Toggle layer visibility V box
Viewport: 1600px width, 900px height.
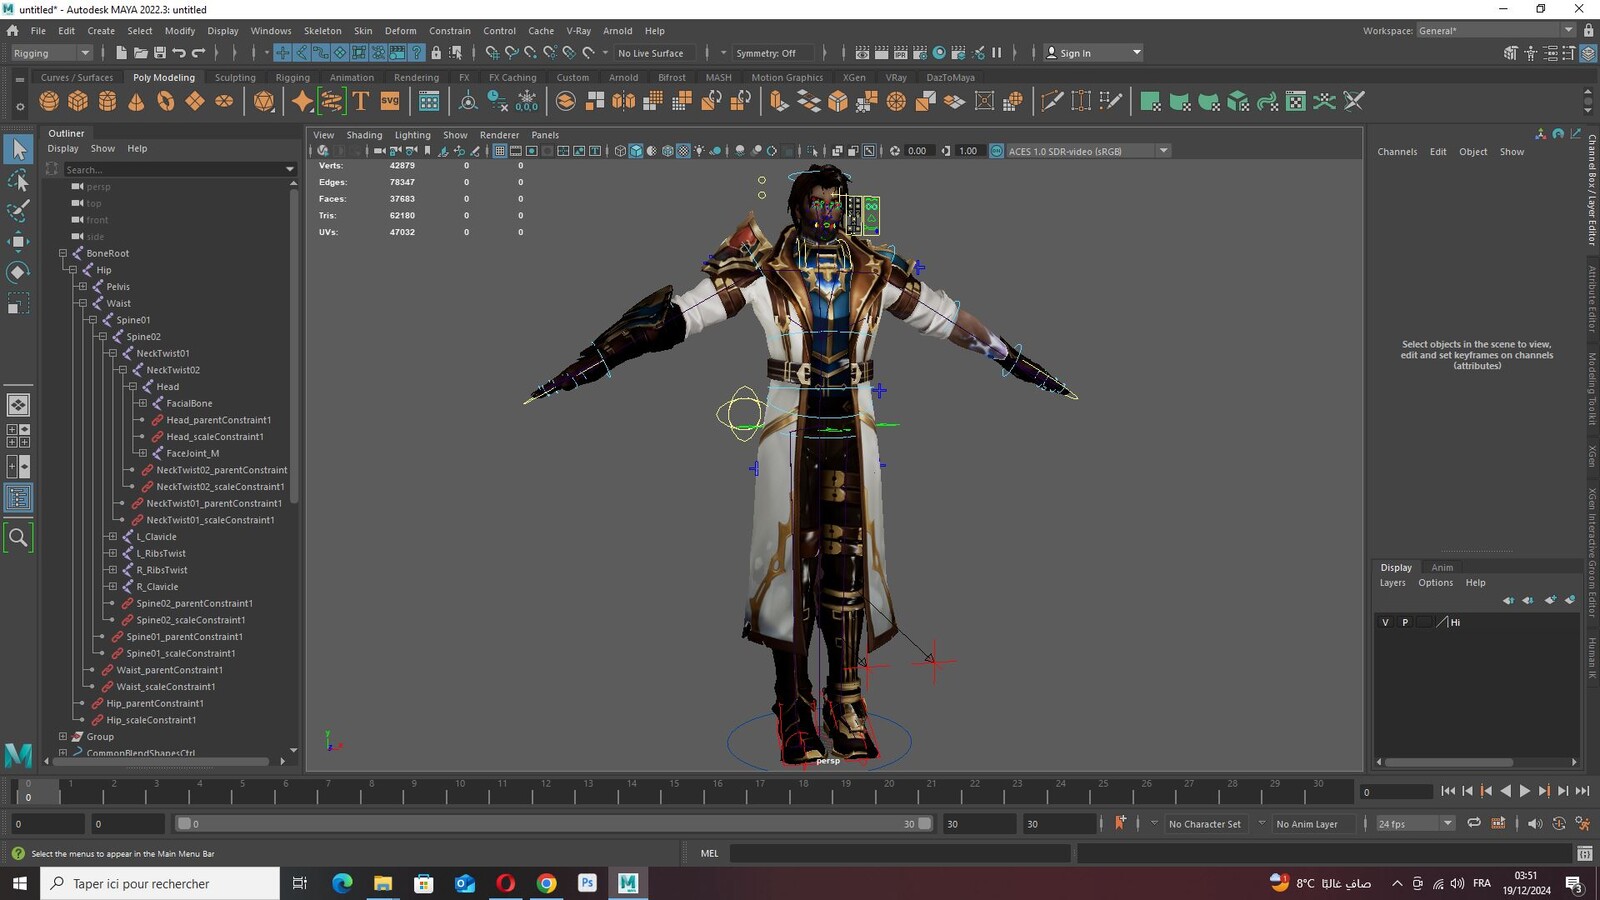click(x=1385, y=622)
